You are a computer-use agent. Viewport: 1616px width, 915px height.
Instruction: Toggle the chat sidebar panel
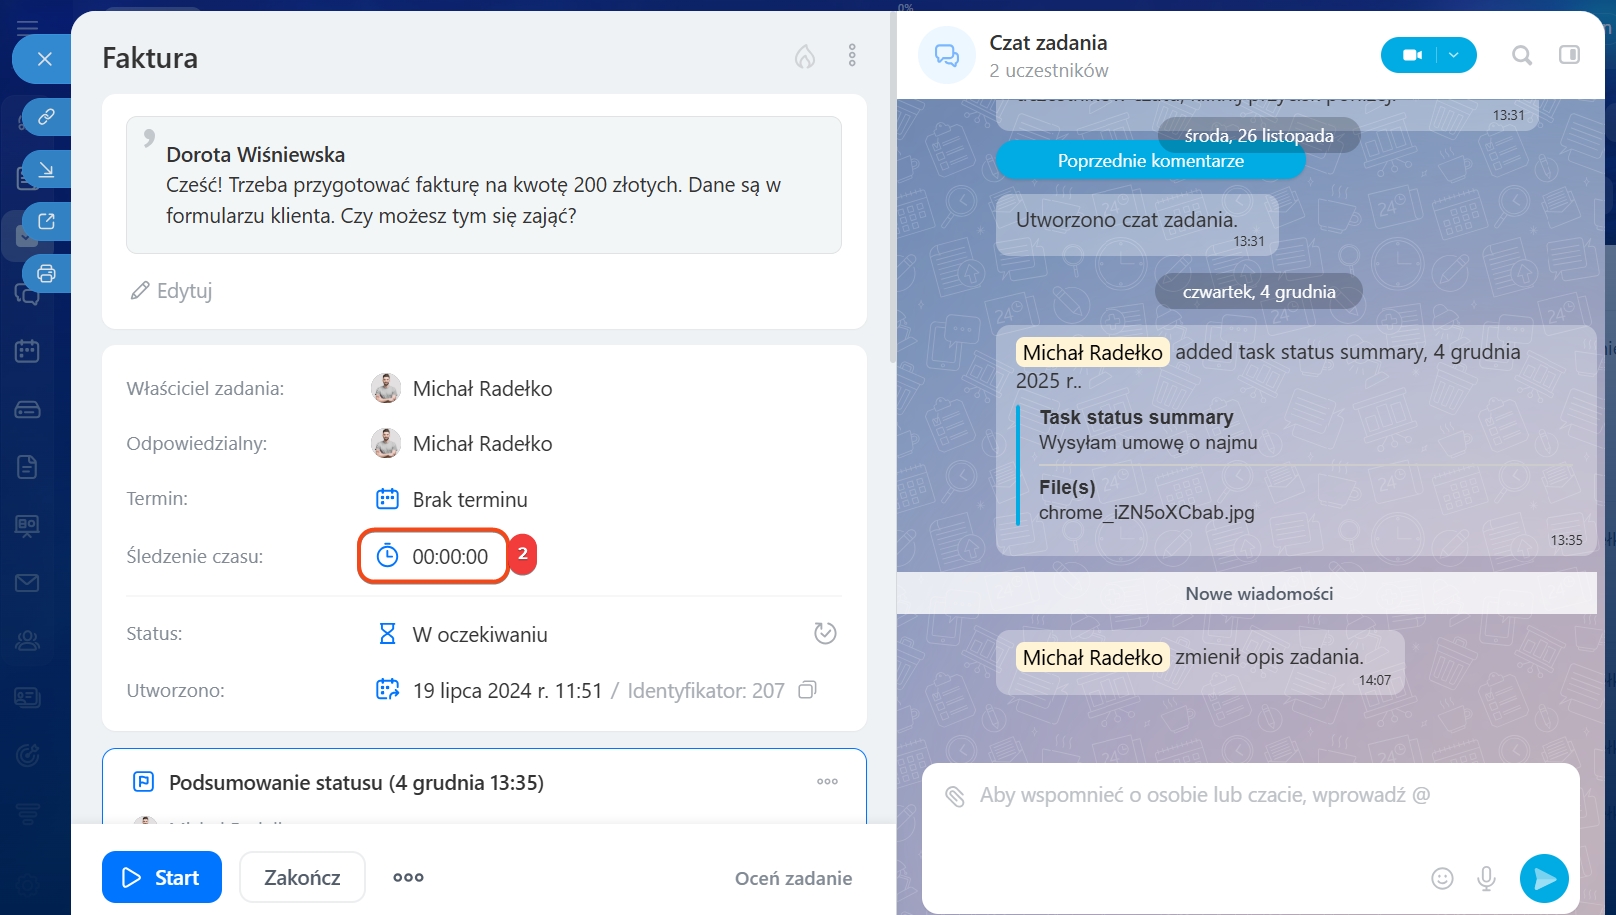click(1569, 55)
